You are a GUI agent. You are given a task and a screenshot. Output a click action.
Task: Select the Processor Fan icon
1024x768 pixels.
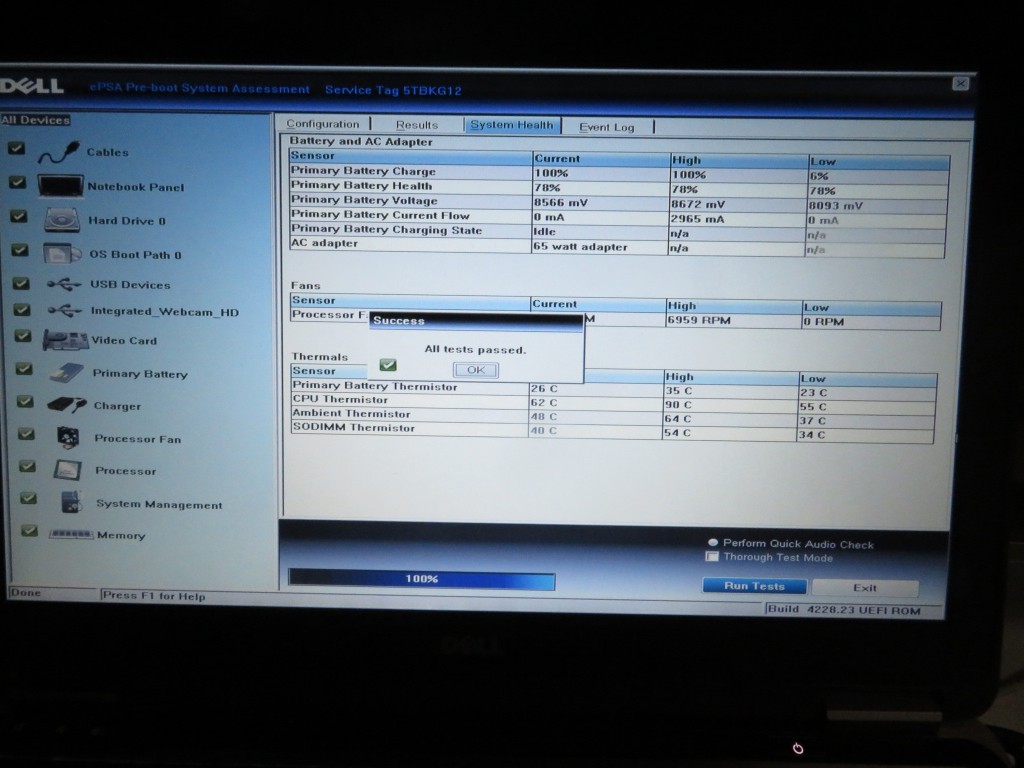point(68,437)
